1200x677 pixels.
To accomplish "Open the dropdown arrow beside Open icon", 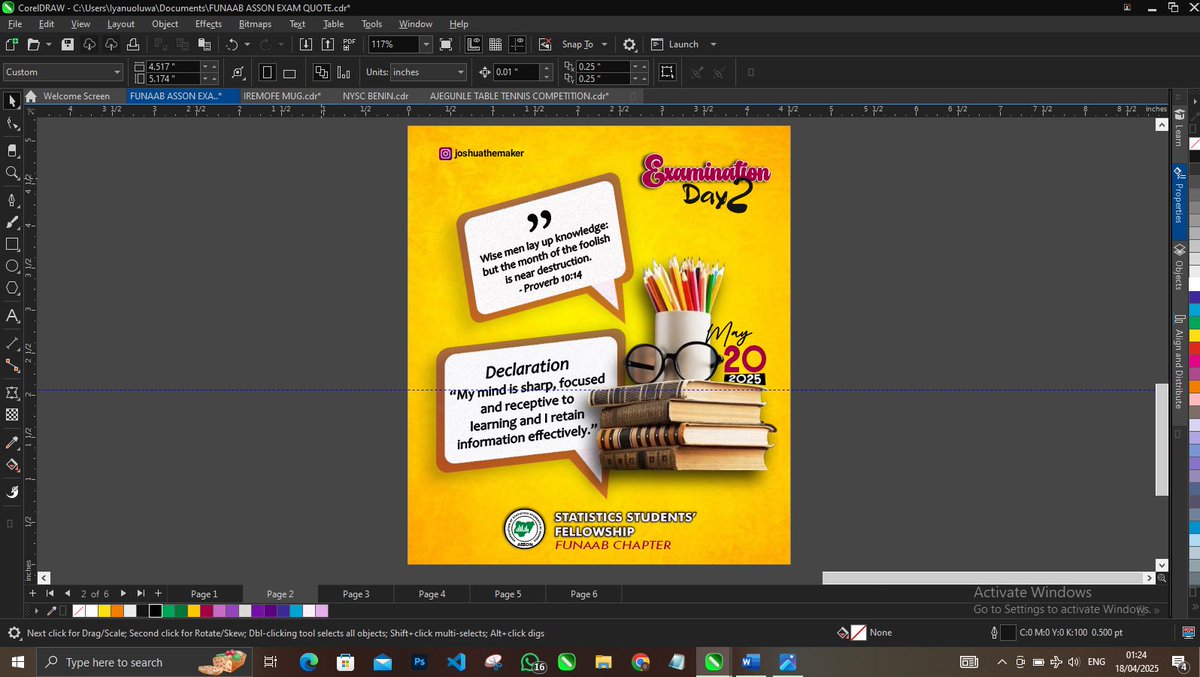I will 48,44.
